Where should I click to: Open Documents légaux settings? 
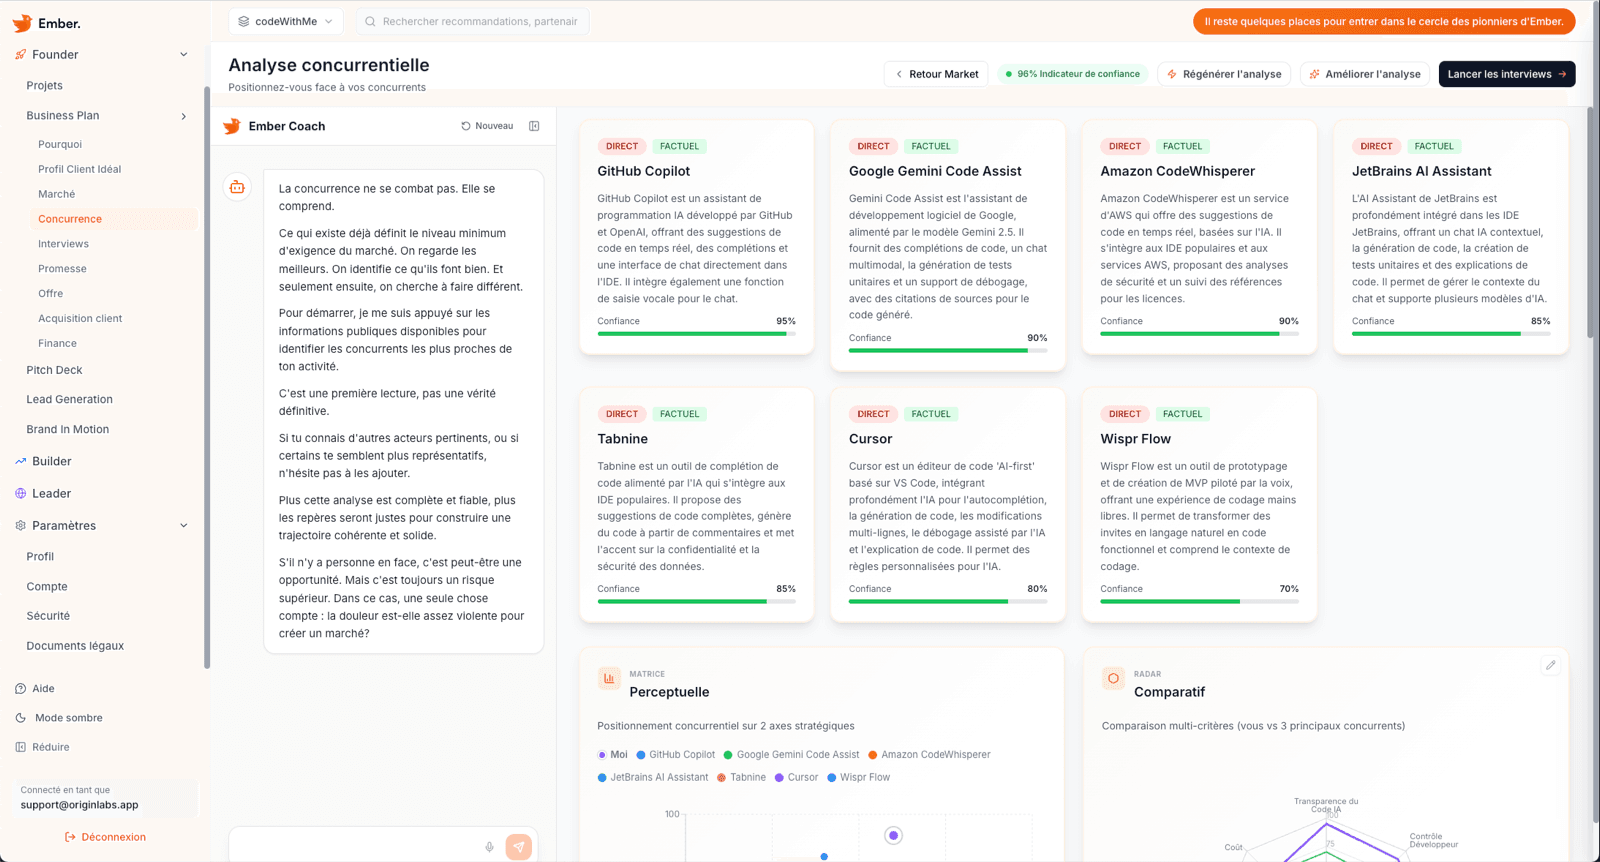[x=75, y=646]
